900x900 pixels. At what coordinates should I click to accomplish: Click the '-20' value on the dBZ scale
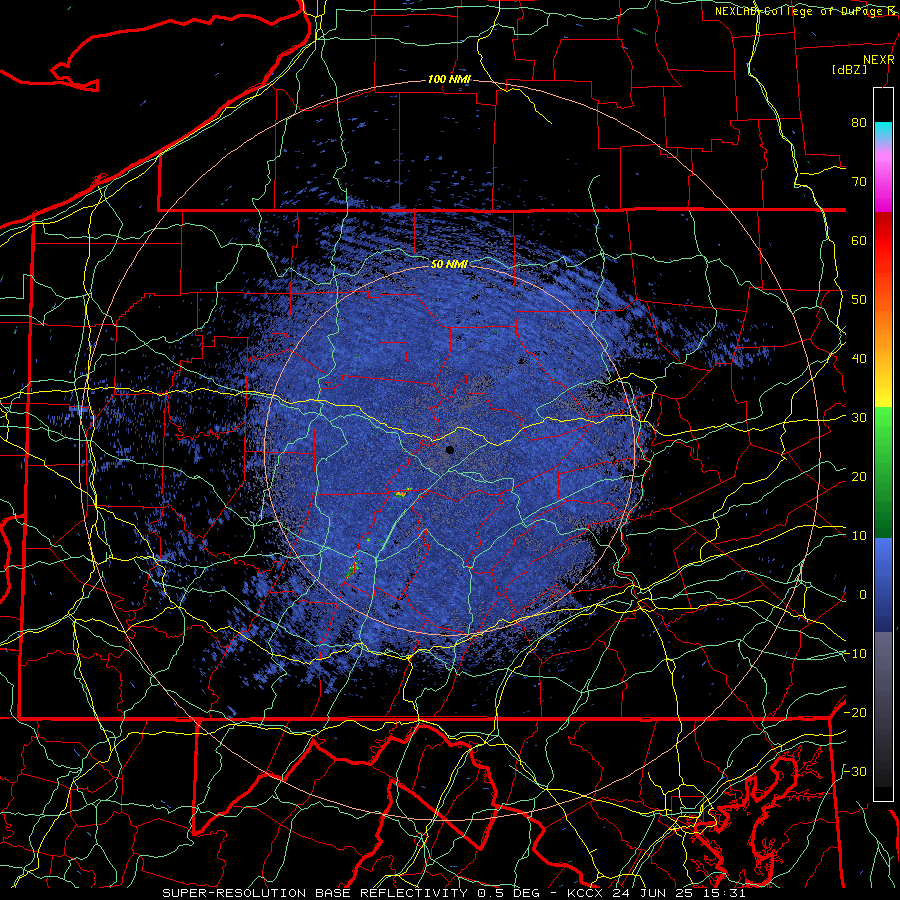[x=855, y=713]
